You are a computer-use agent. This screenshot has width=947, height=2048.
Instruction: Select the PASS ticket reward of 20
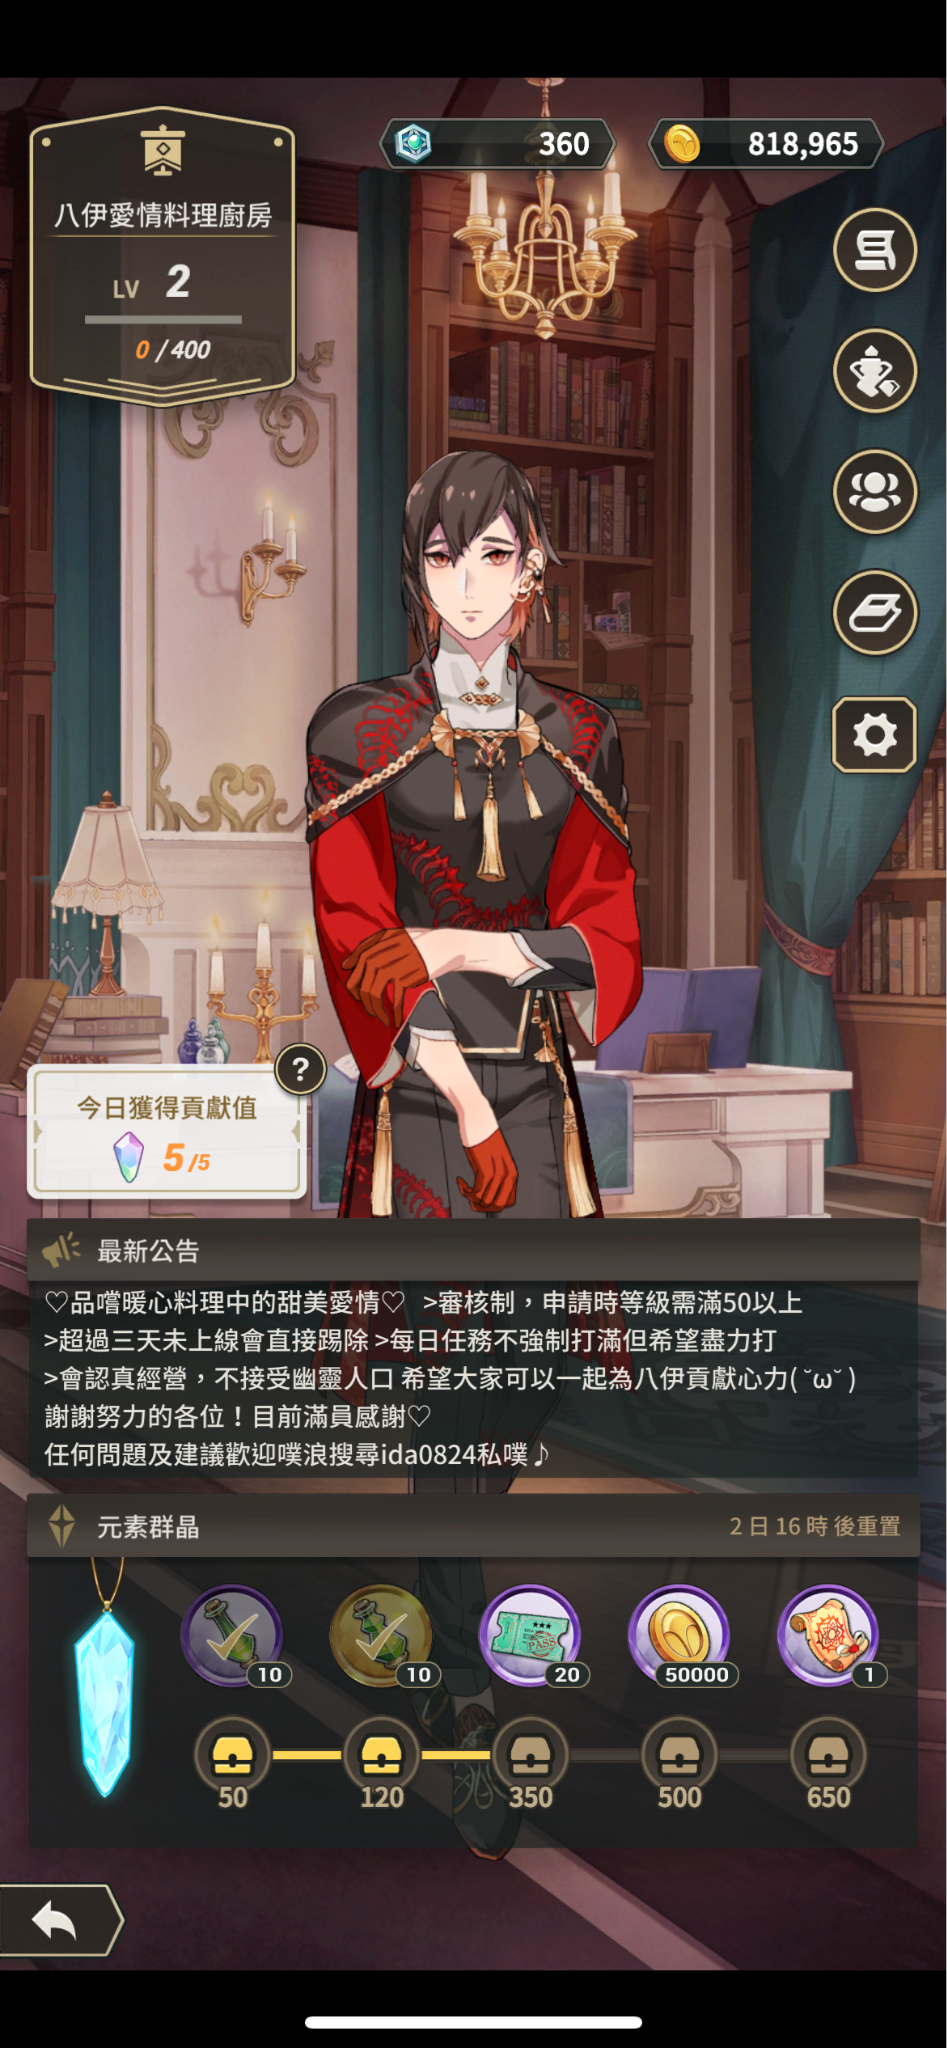(531, 1636)
